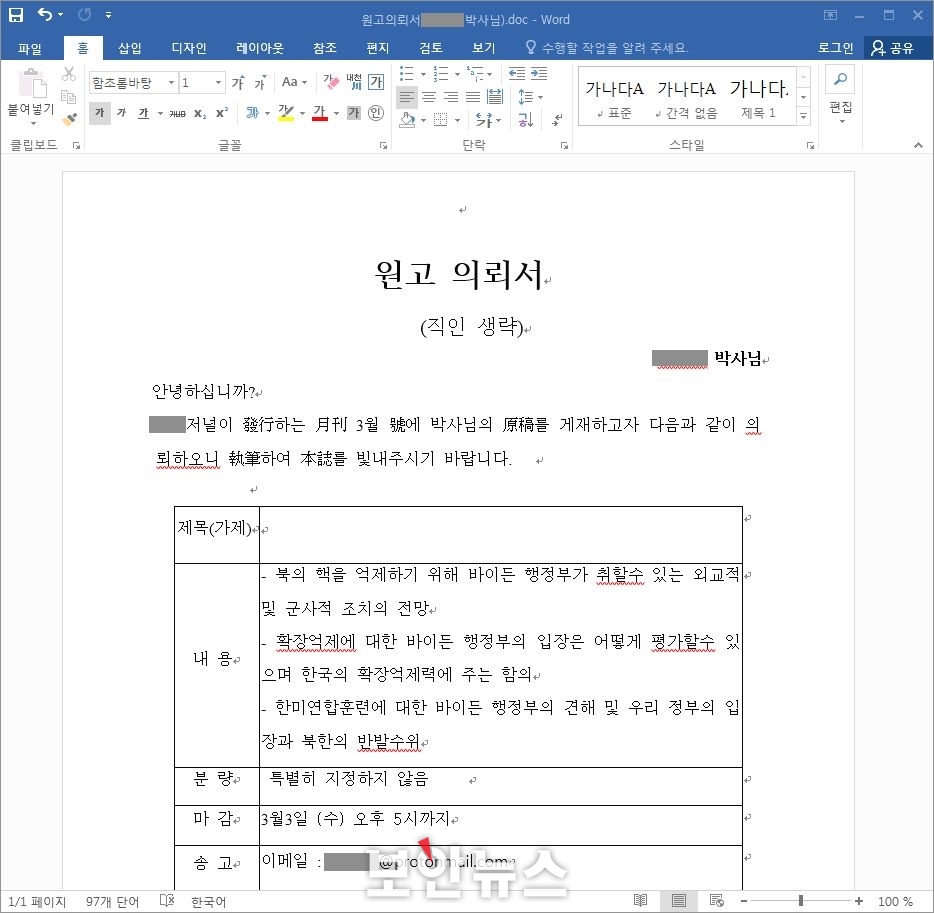Click the zoom out minus button
934x913 pixels.
(x=744, y=901)
